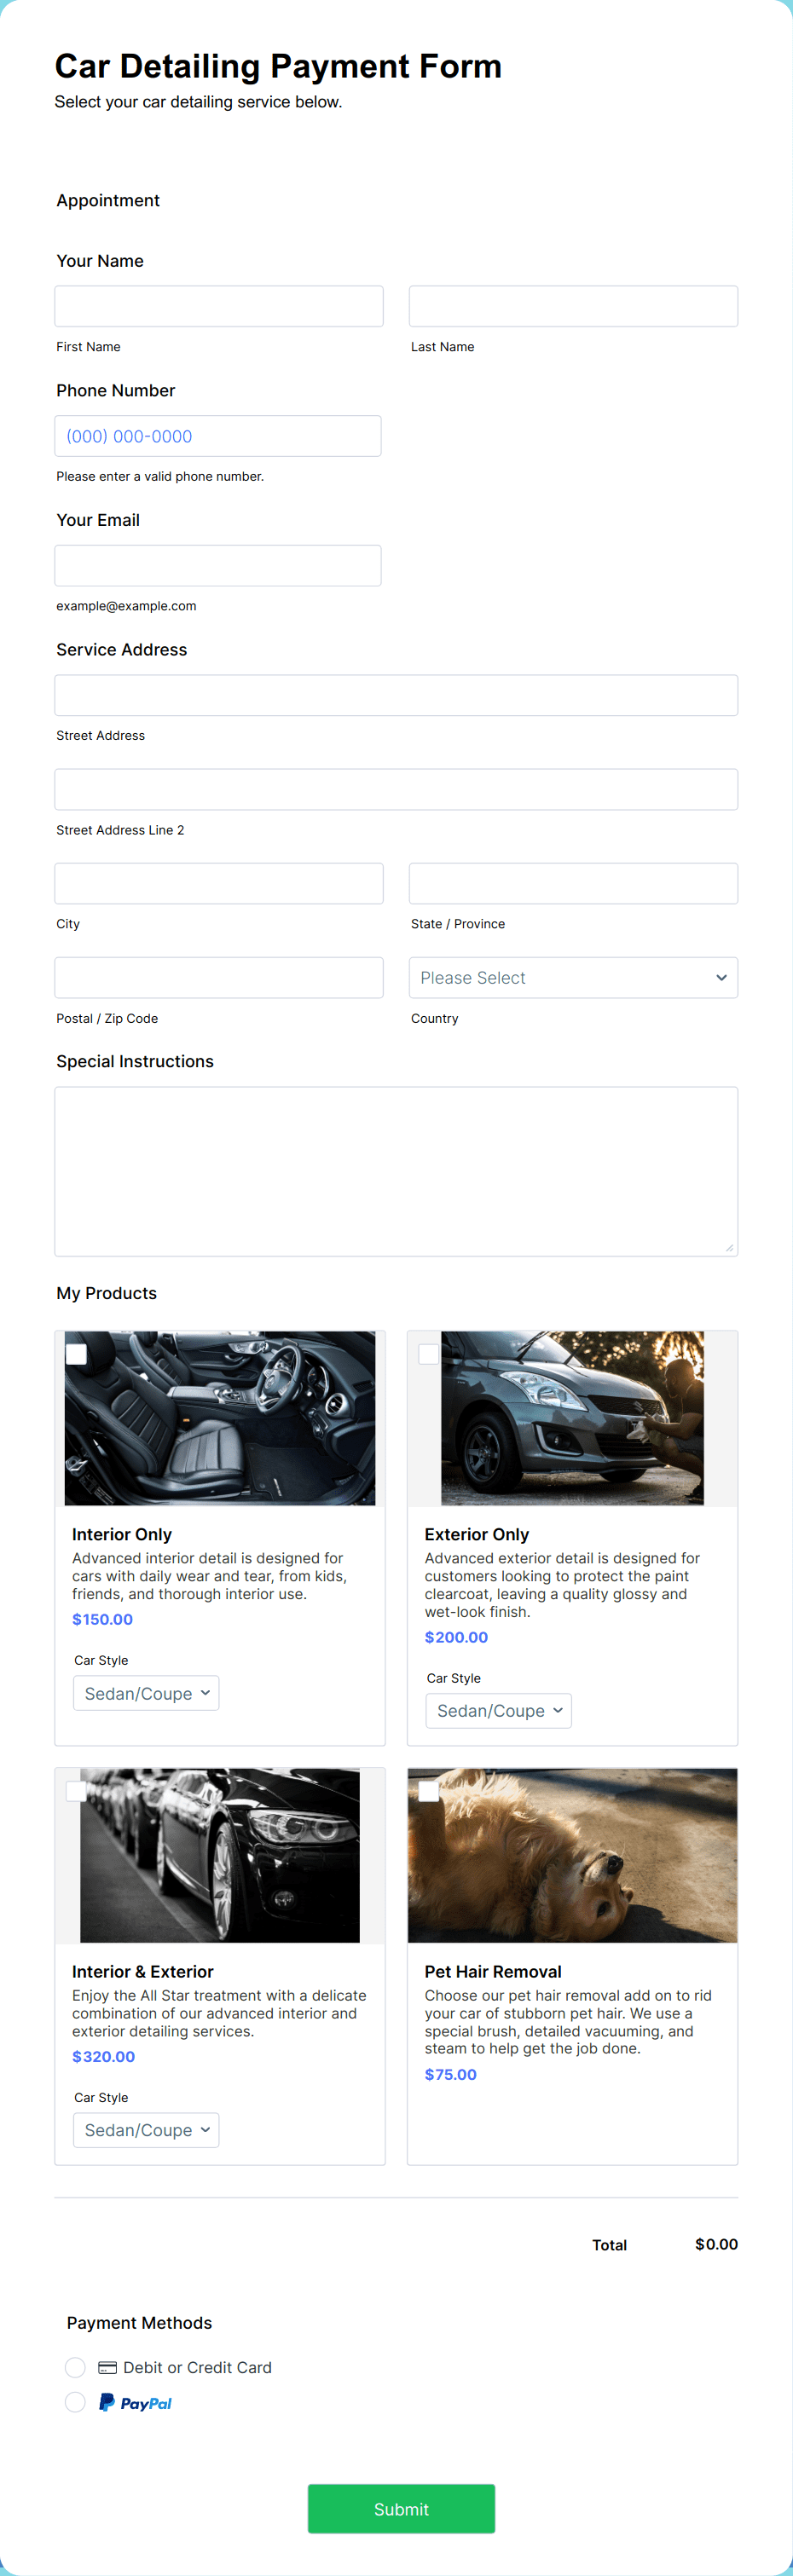Click the Interior & Exterior car image
Viewport: 793px width, 2576px height.
(220, 1854)
